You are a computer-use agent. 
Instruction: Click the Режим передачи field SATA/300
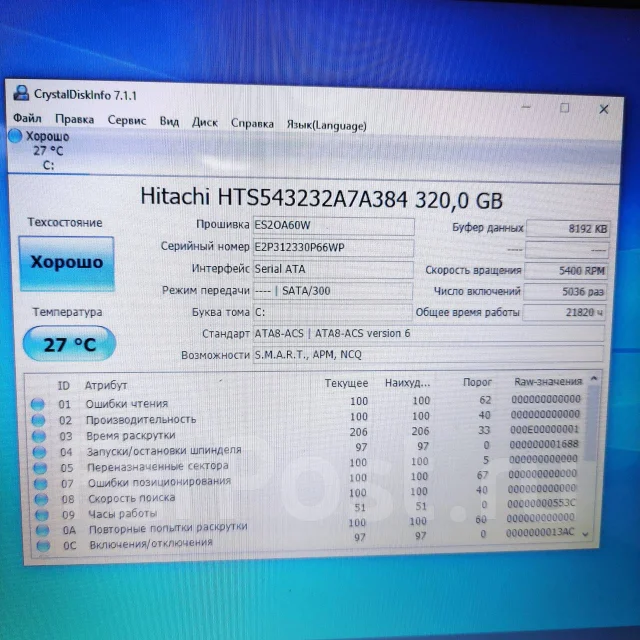pyautogui.click(x=333, y=291)
